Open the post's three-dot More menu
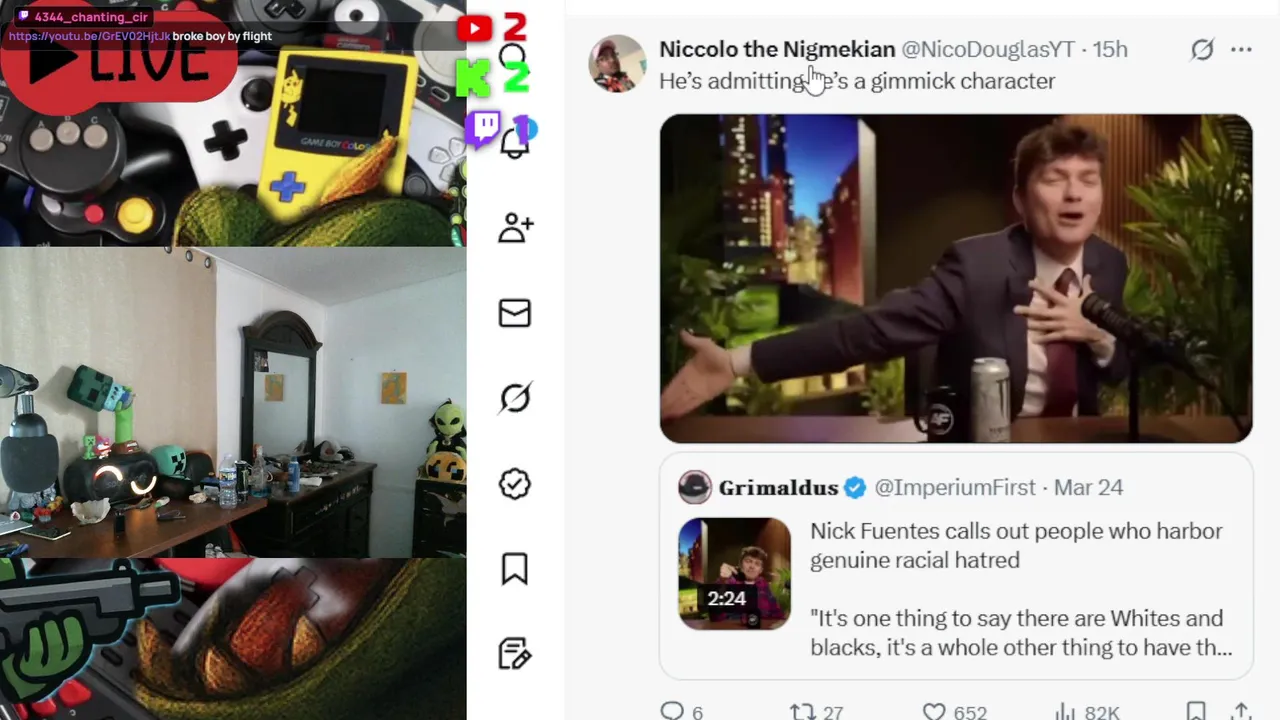 click(x=1241, y=50)
